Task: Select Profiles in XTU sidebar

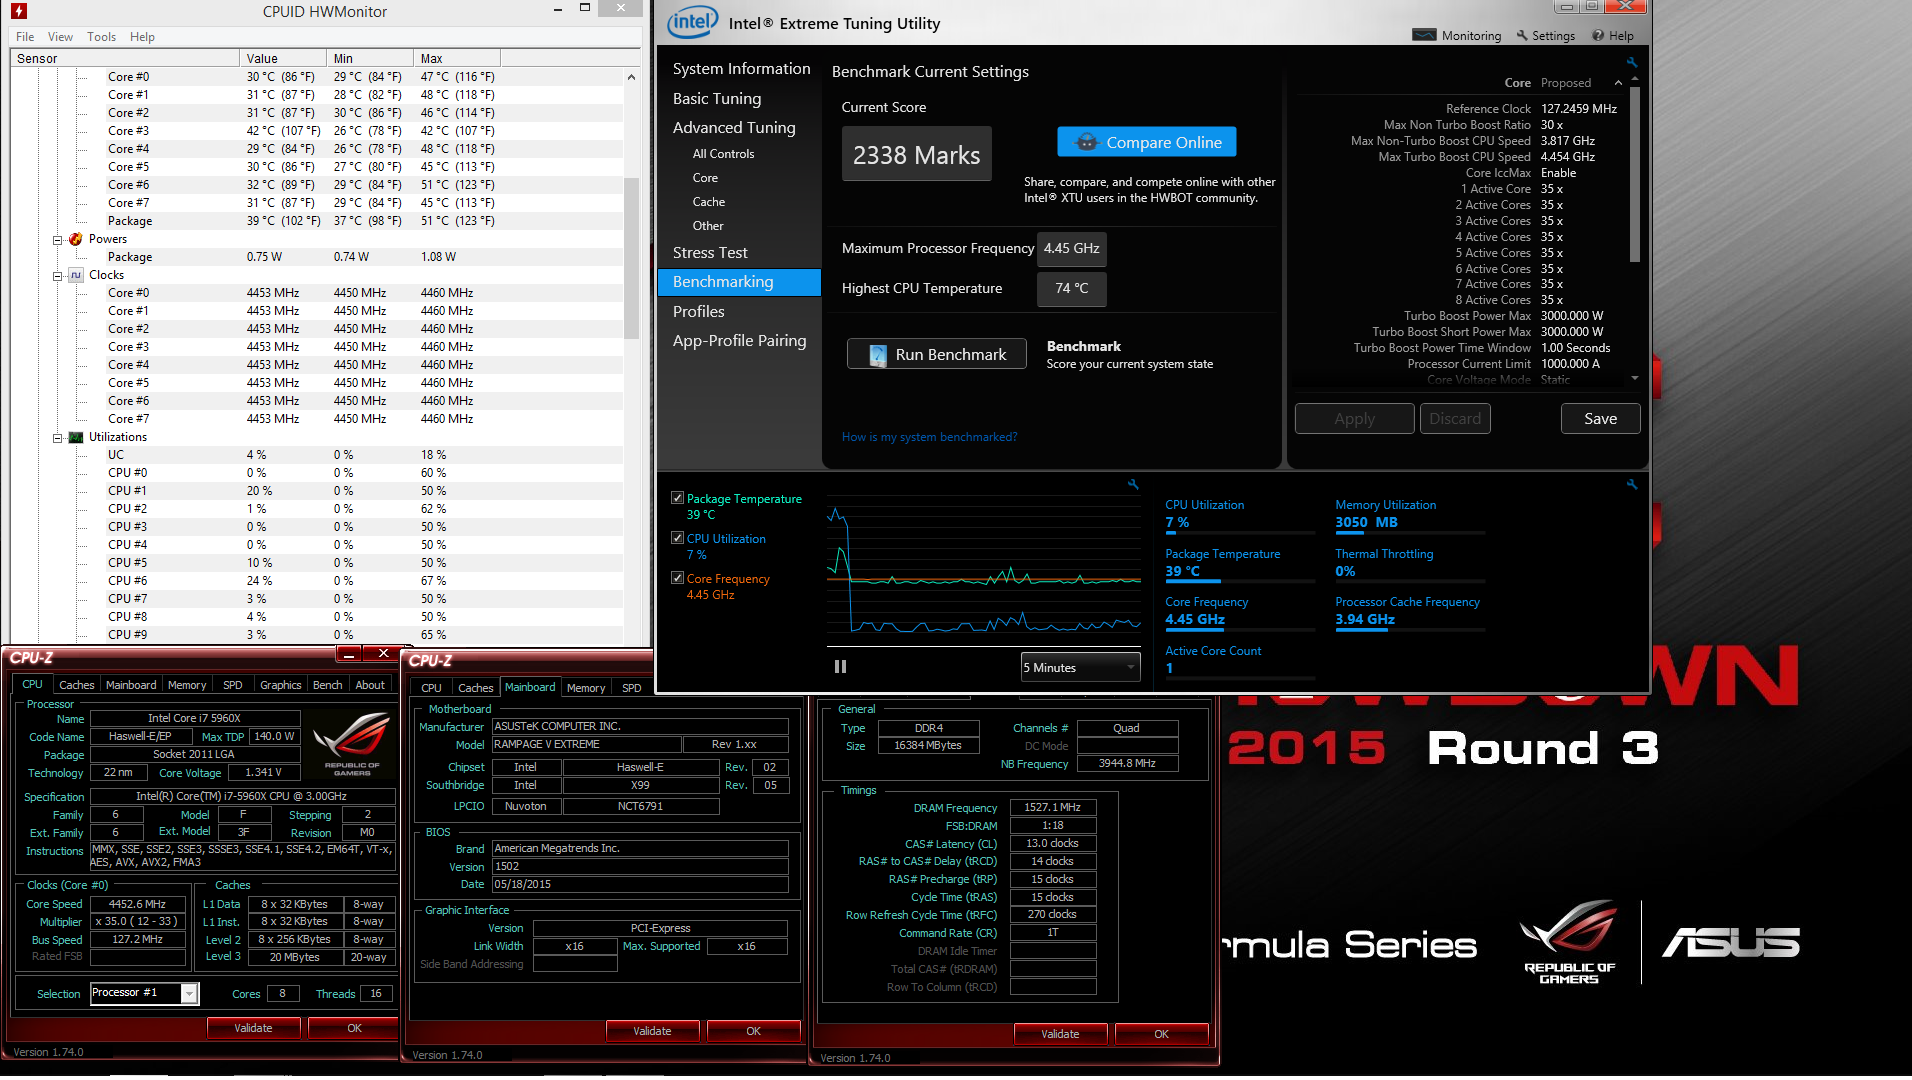Action: [x=698, y=312]
